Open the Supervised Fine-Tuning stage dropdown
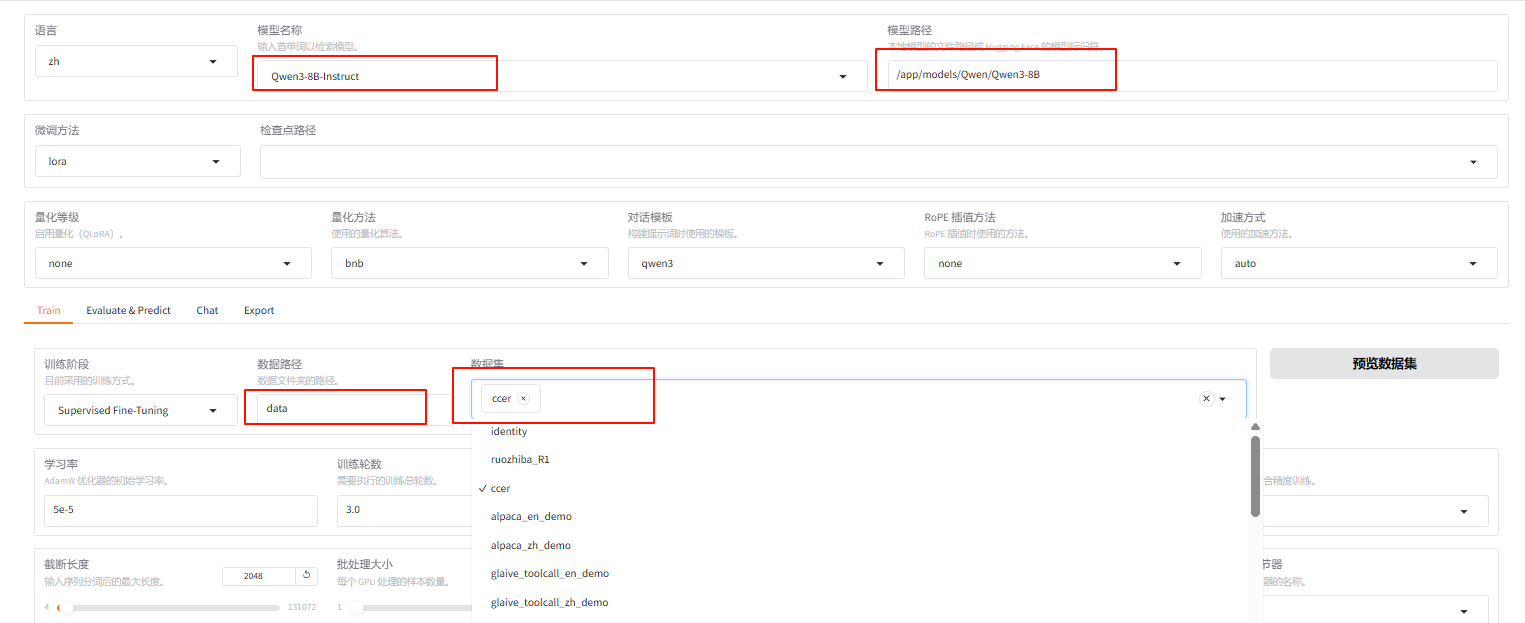 pyautogui.click(x=140, y=410)
